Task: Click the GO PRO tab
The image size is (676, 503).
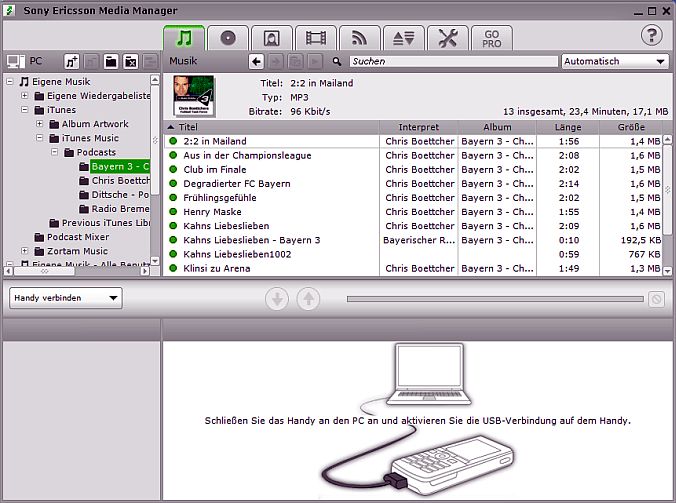Action: pyautogui.click(x=491, y=38)
